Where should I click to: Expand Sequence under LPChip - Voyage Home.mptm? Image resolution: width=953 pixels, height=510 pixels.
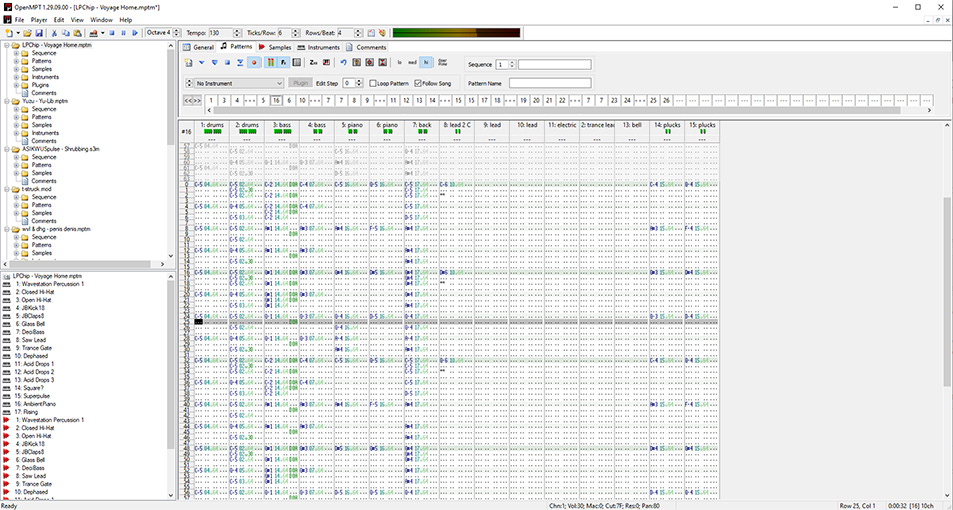(16, 53)
